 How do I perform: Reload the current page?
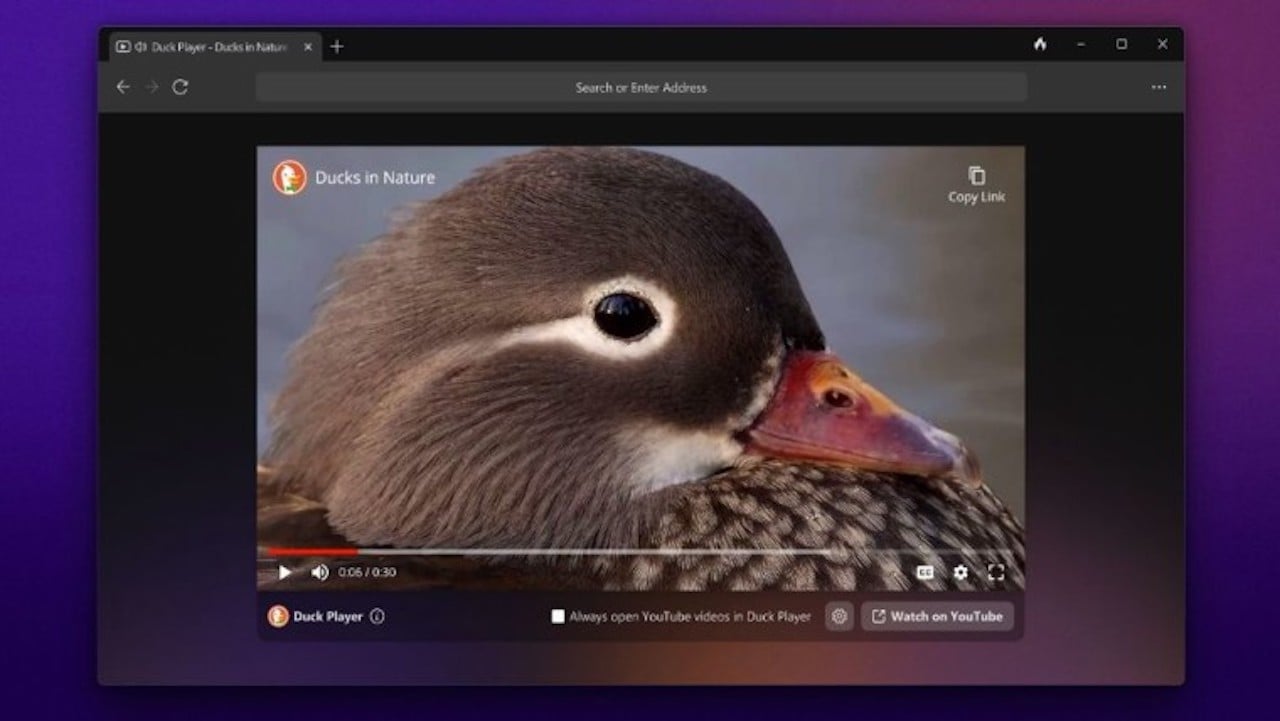[179, 87]
